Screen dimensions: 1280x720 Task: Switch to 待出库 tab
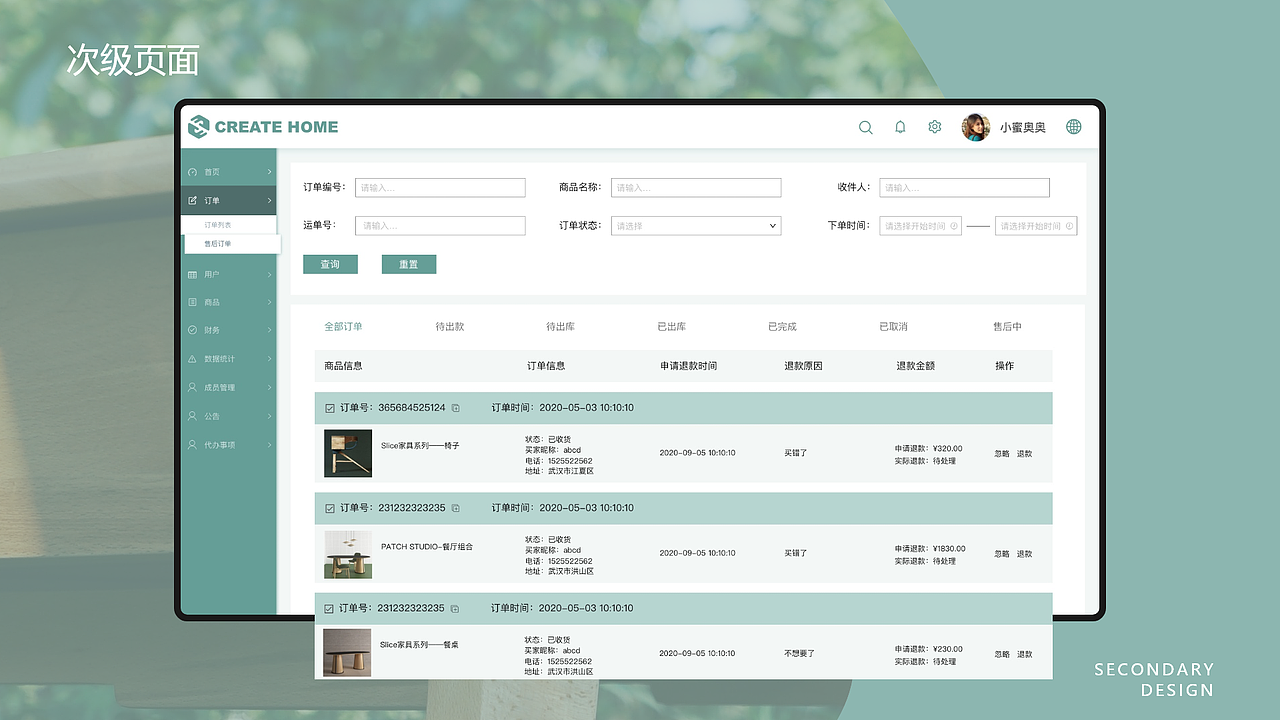[x=560, y=327]
